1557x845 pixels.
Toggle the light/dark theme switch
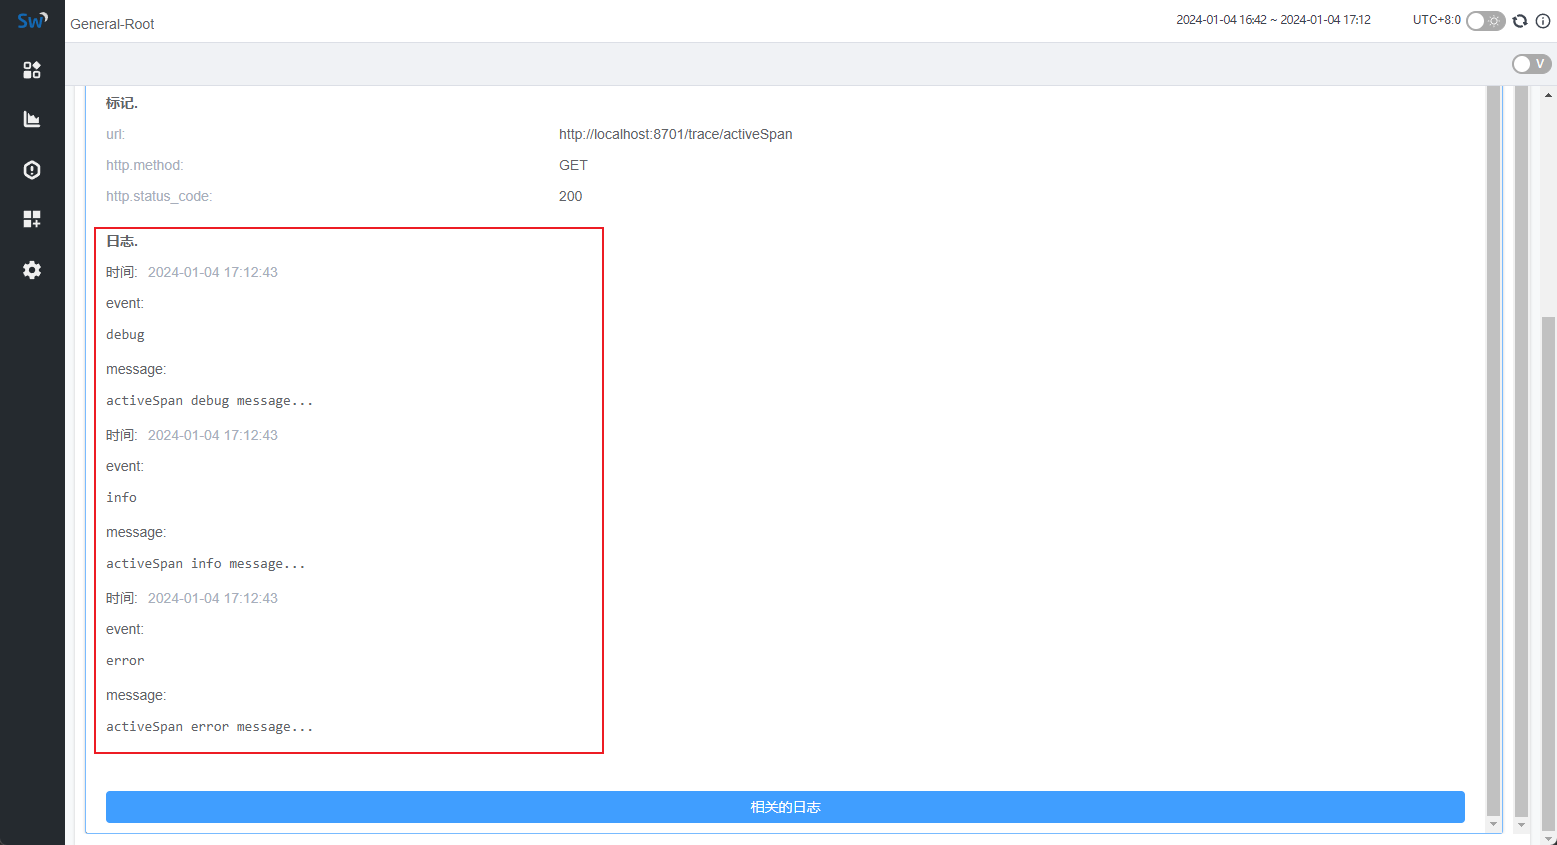(x=1485, y=21)
